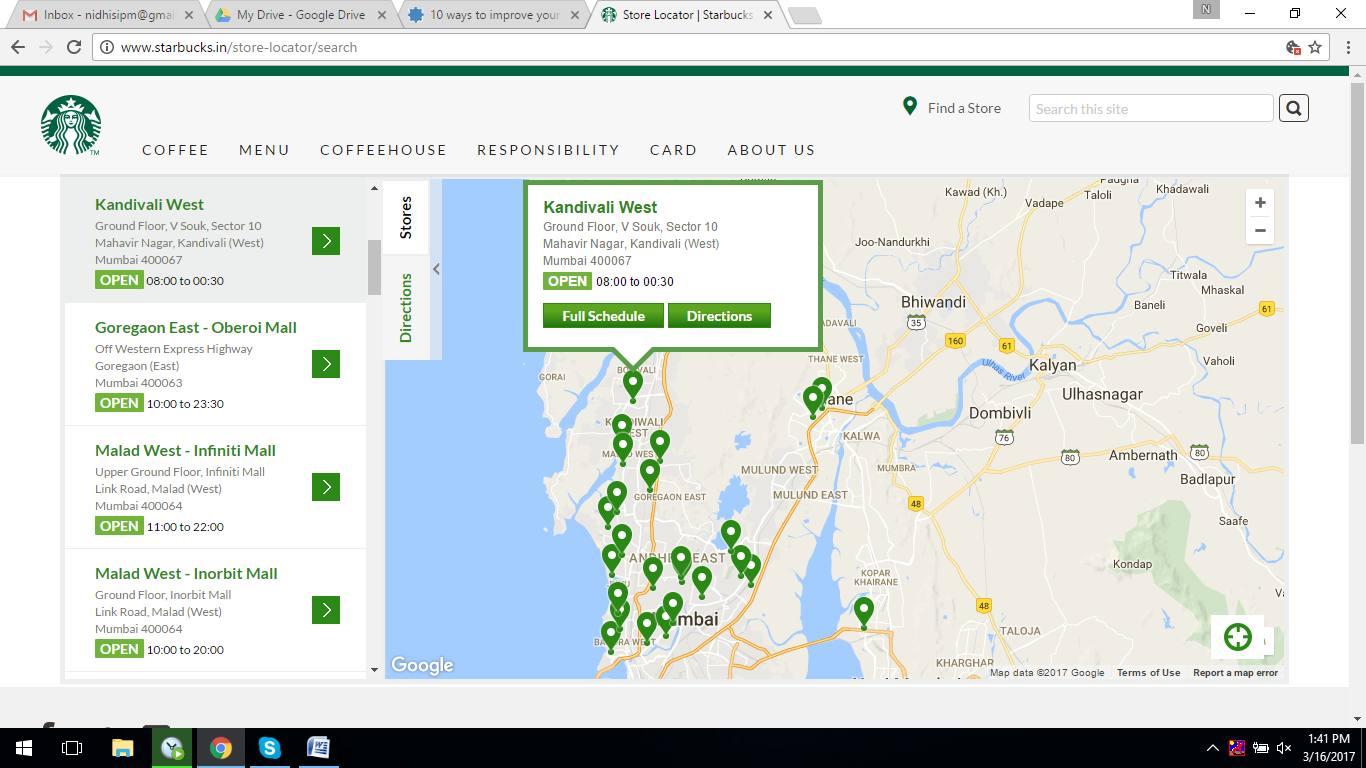This screenshot has height=768, width=1366.
Task: Zoom out the map with minus button
Action: [1260, 230]
